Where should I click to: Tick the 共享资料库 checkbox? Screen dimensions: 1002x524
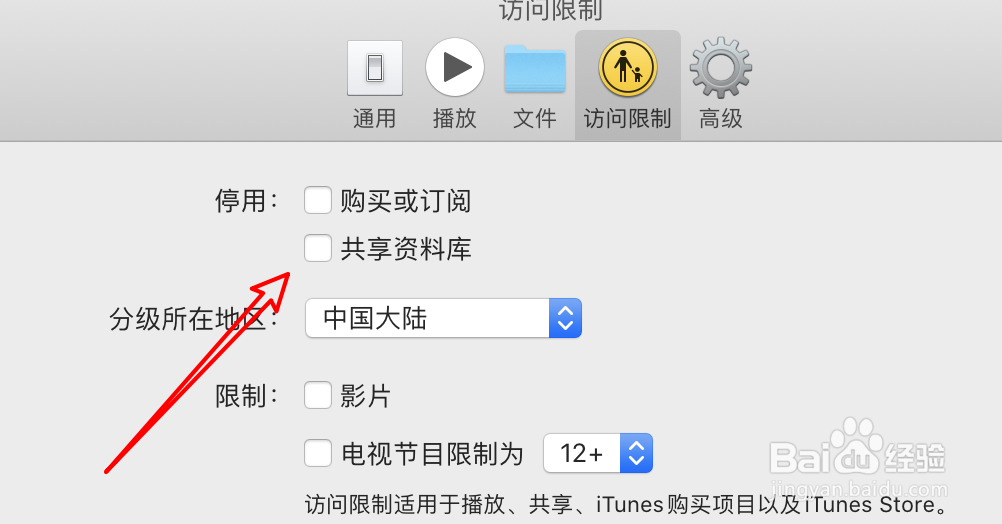[318, 248]
